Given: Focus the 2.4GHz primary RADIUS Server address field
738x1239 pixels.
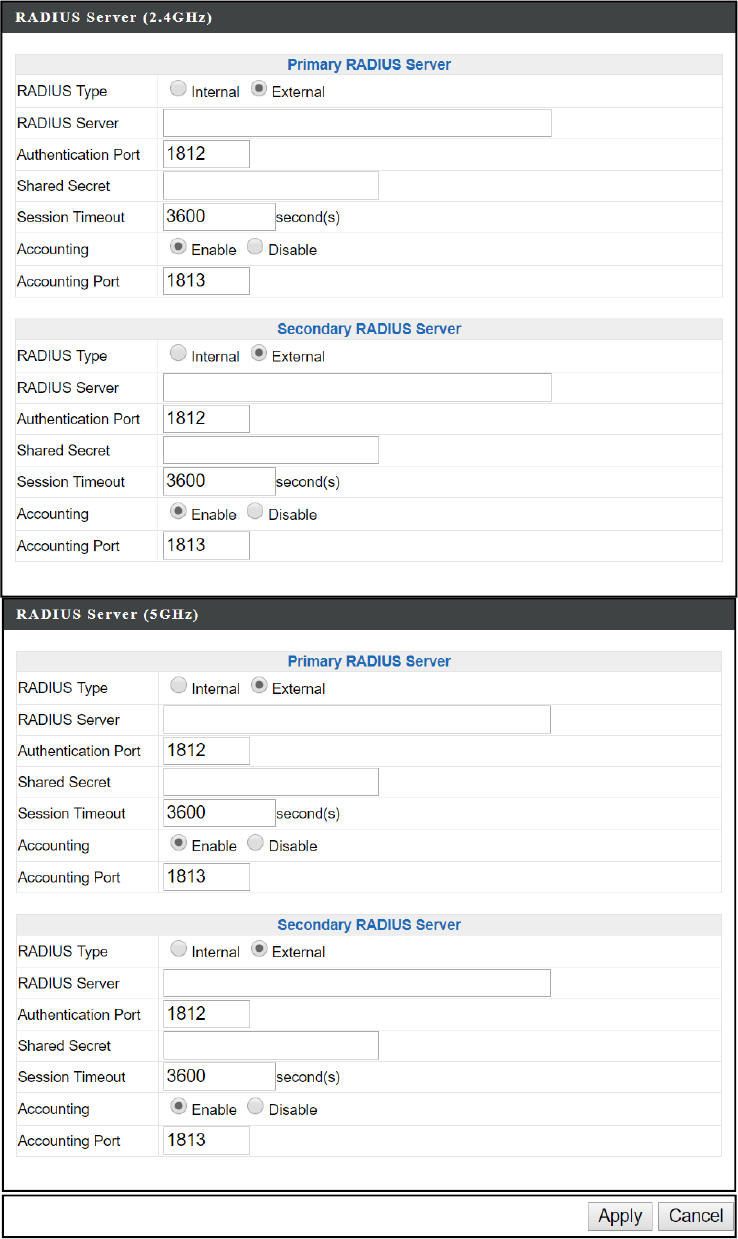Looking at the screenshot, I should [x=357, y=123].
